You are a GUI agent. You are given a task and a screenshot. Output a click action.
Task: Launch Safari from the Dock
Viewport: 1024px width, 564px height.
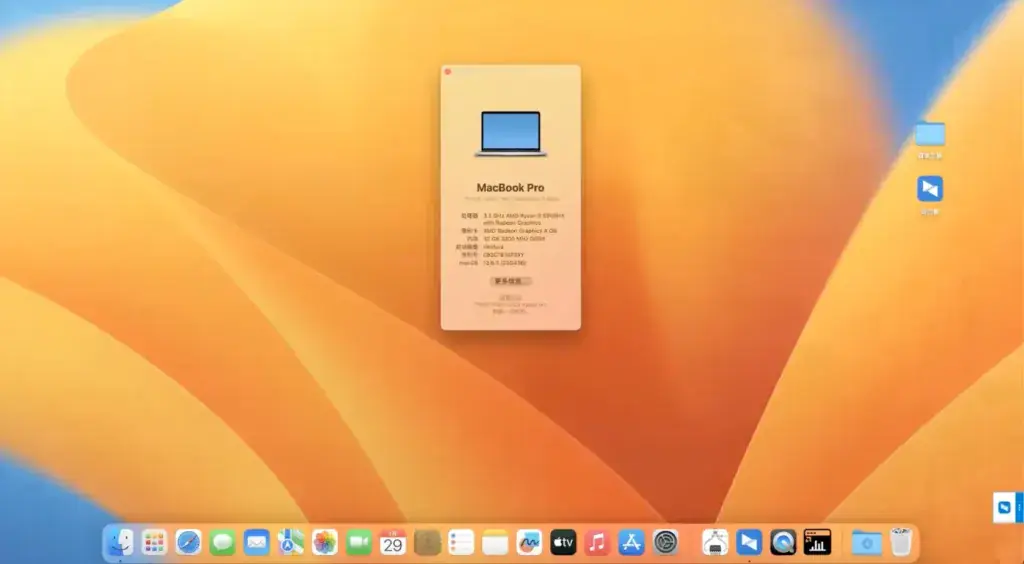(188, 542)
